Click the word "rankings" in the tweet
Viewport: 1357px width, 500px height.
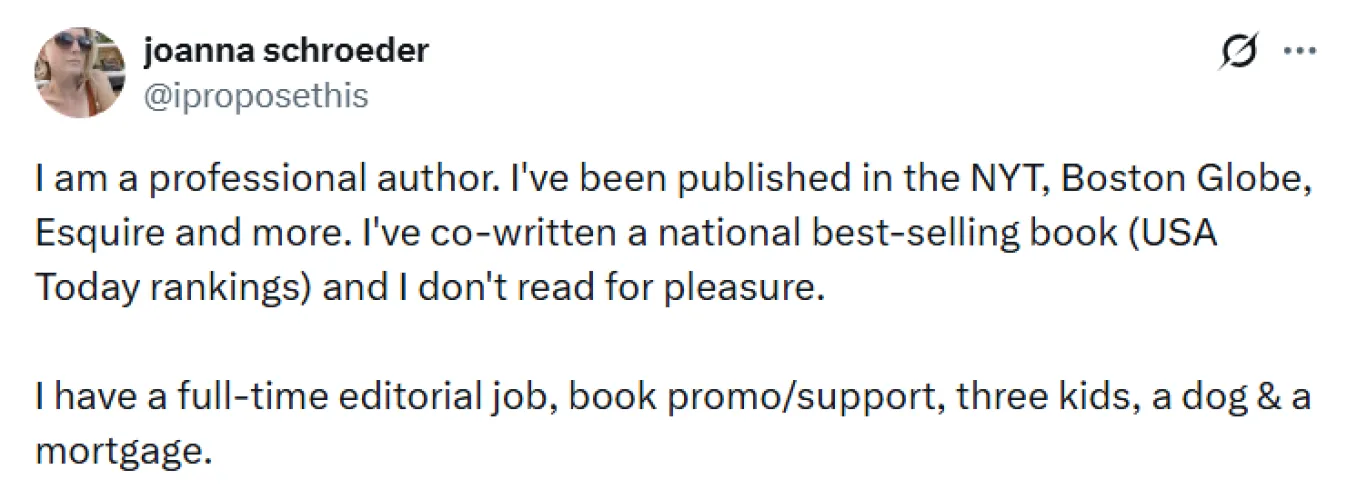(222, 289)
